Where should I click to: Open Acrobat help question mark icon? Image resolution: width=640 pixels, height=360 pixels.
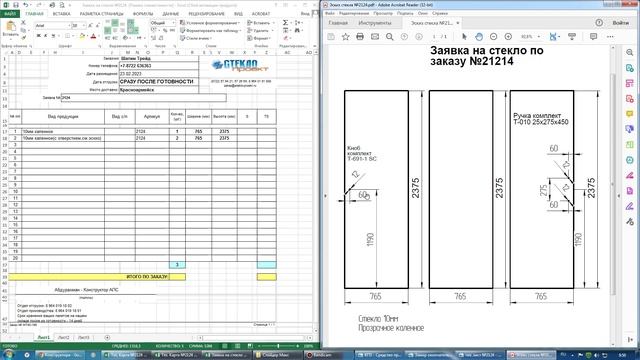pyautogui.click(x=599, y=23)
